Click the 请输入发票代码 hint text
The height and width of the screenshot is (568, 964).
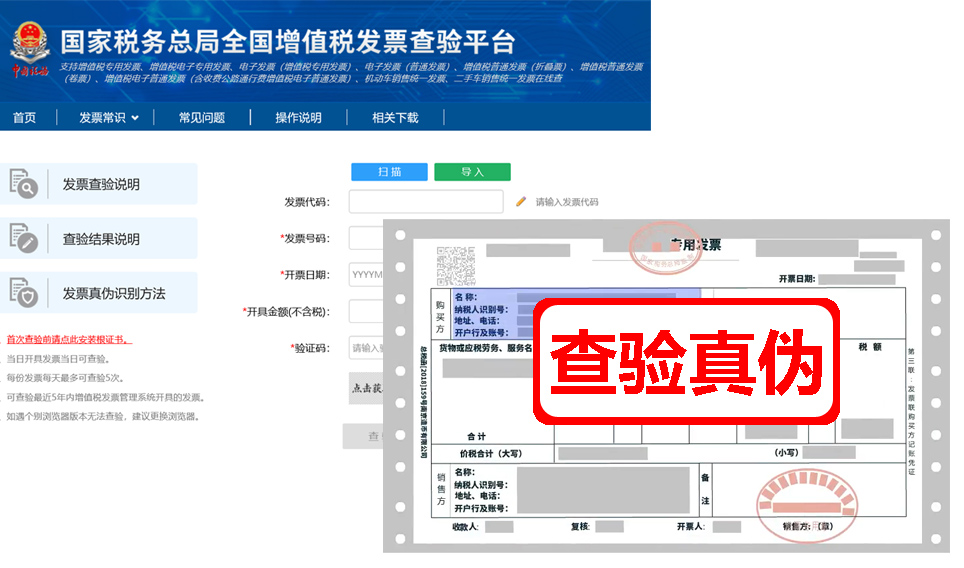566,202
